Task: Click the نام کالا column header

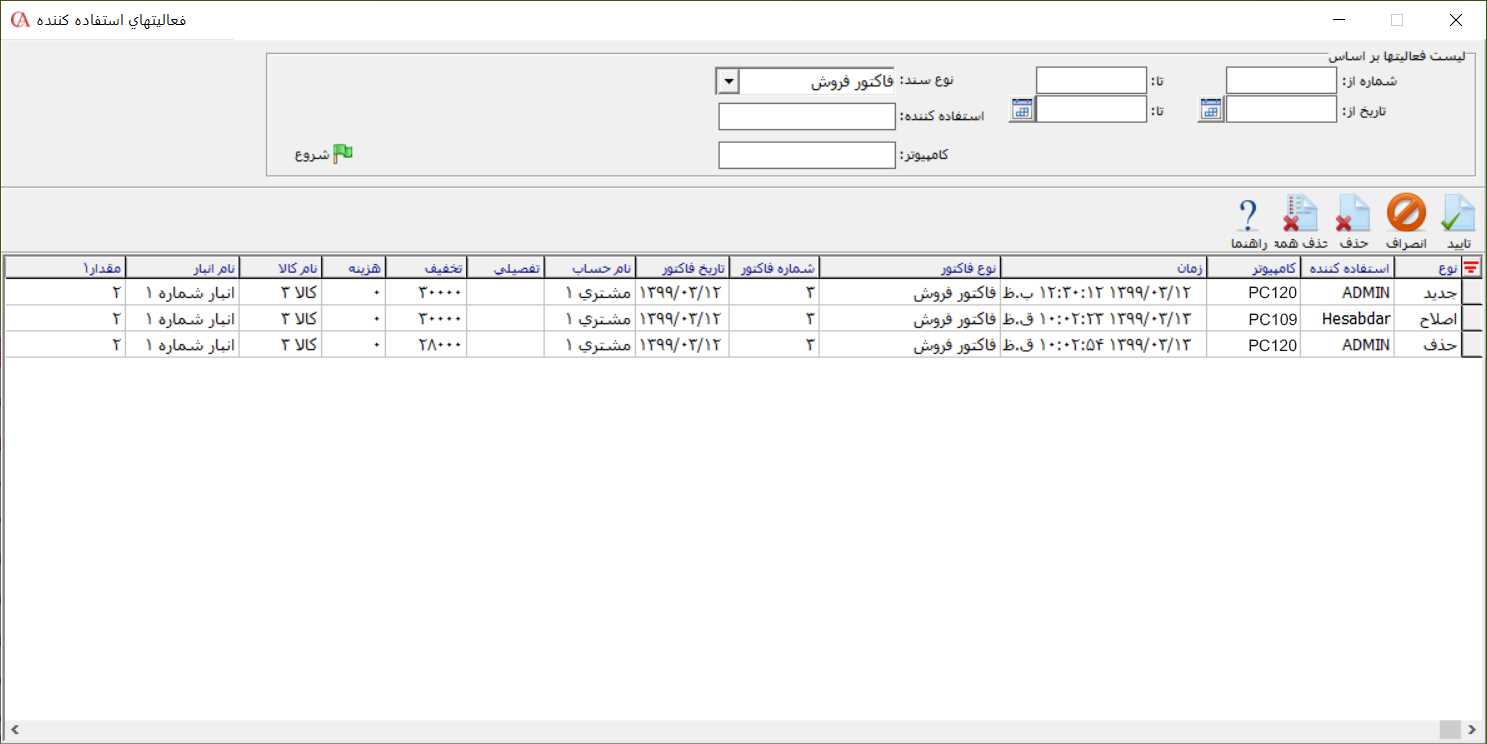Action: point(300,267)
